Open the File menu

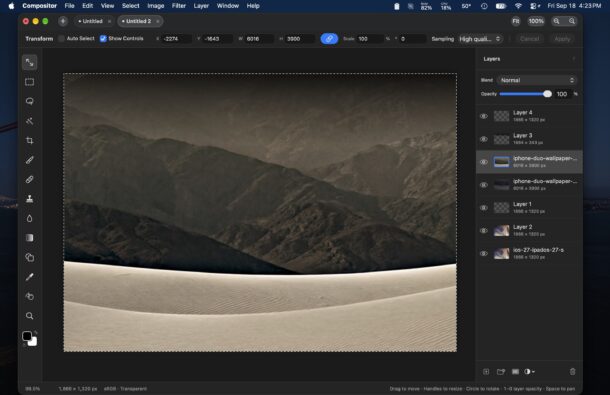tap(69, 6)
